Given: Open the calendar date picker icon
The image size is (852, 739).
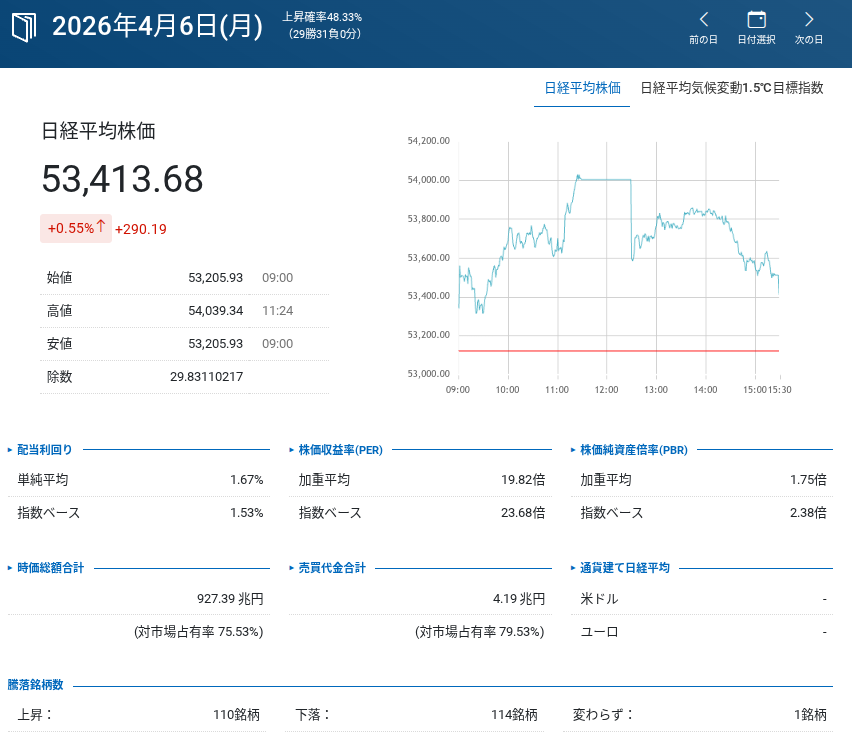Looking at the screenshot, I should point(756,19).
